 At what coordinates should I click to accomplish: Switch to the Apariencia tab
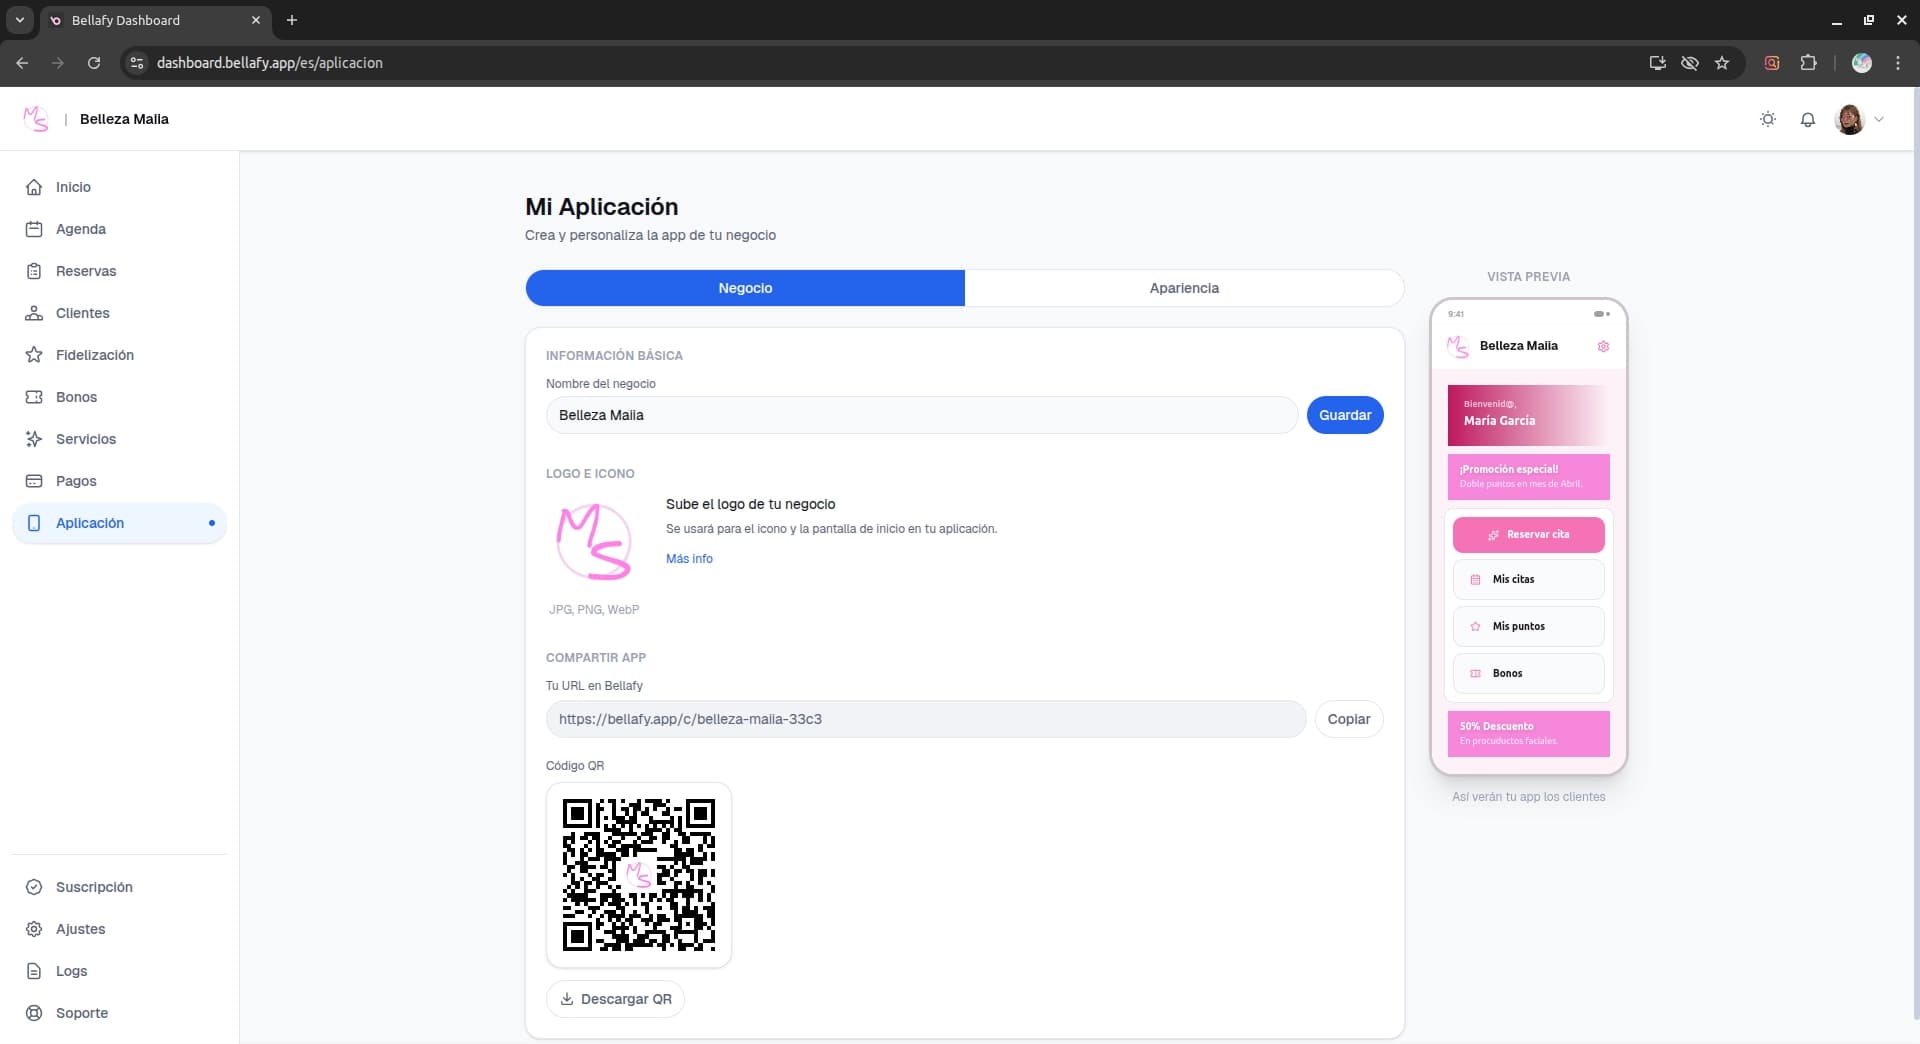coord(1184,288)
